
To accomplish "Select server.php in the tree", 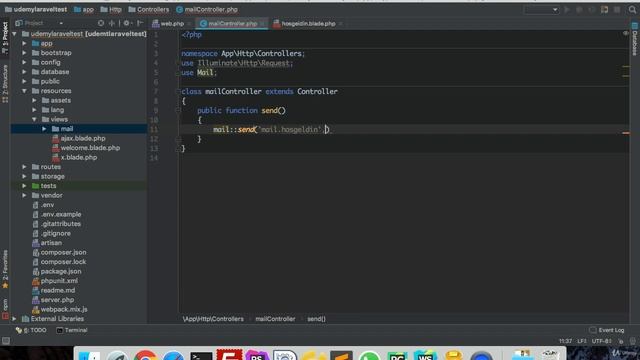I will [x=53, y=300].
